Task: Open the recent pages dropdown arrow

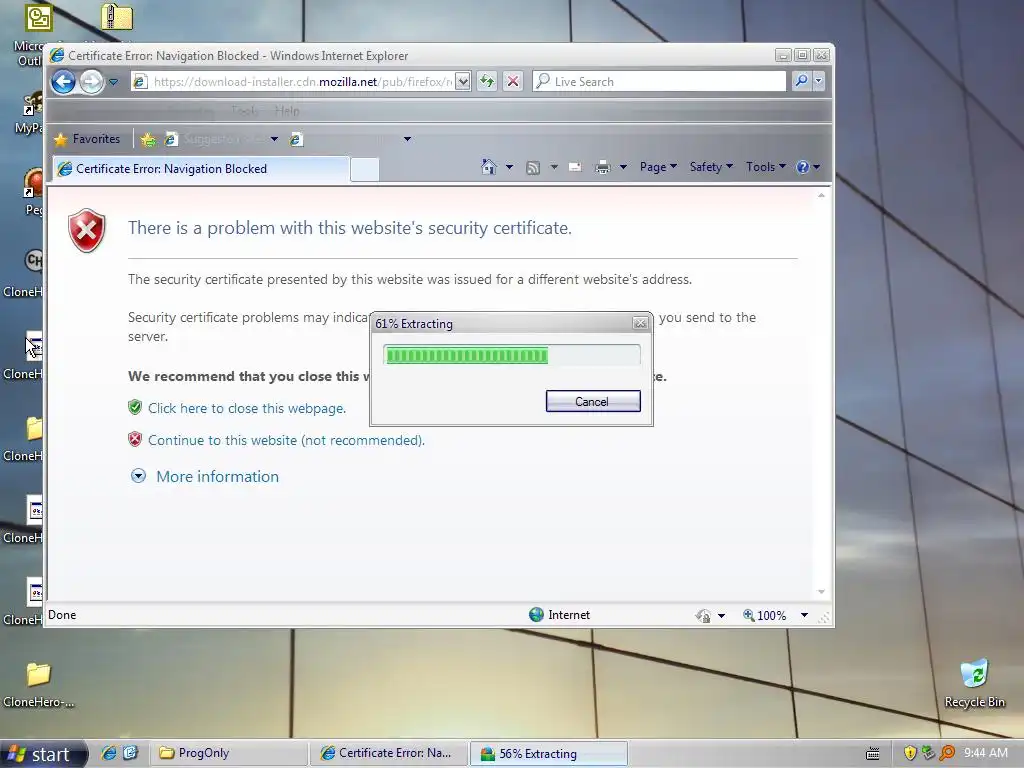Action: [113, 82]
